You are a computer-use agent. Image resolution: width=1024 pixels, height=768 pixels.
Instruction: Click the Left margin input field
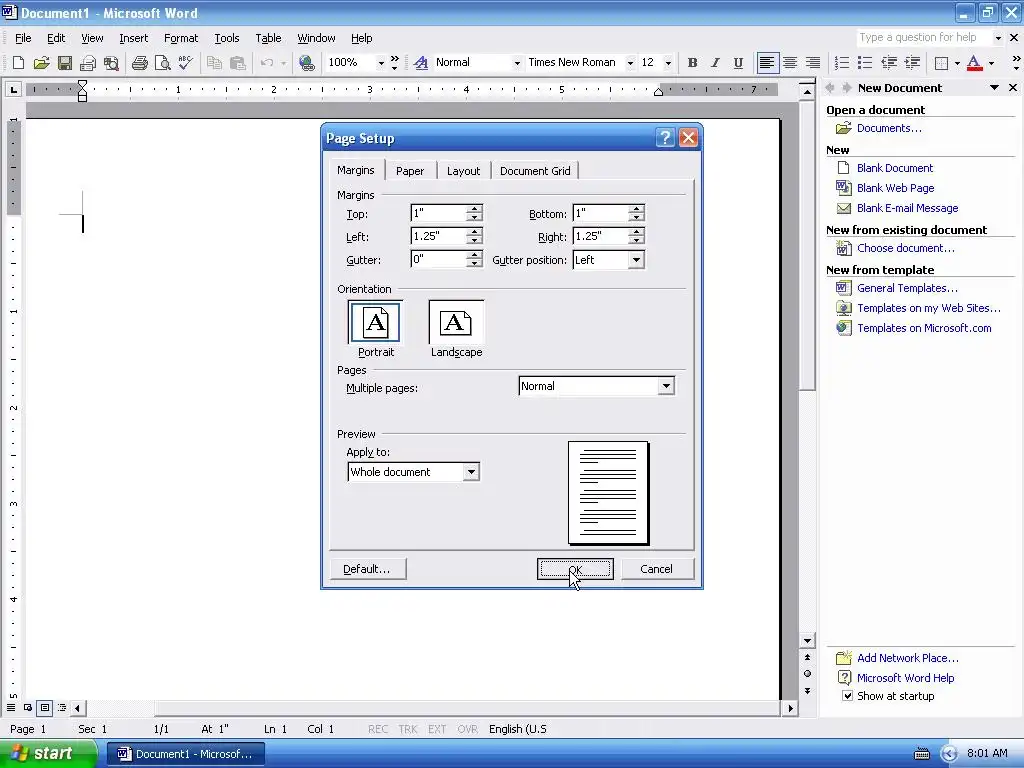[x=438, y=236]
